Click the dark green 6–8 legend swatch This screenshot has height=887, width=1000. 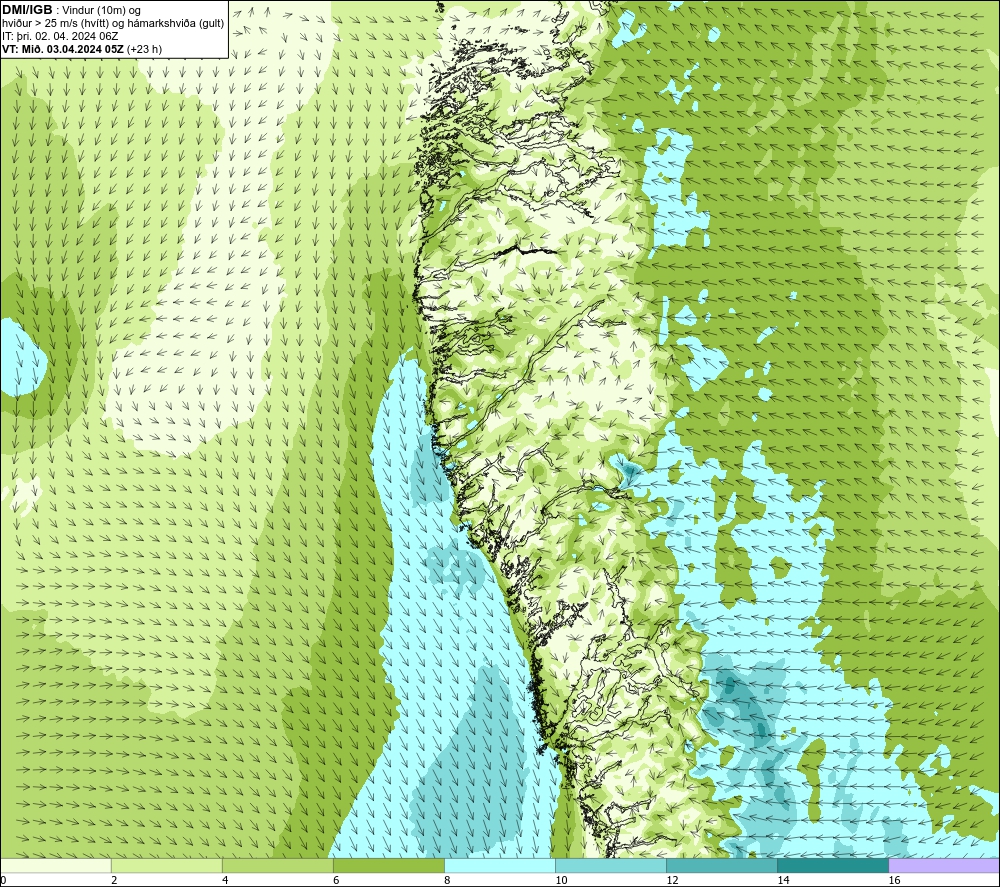click(388, 865)
